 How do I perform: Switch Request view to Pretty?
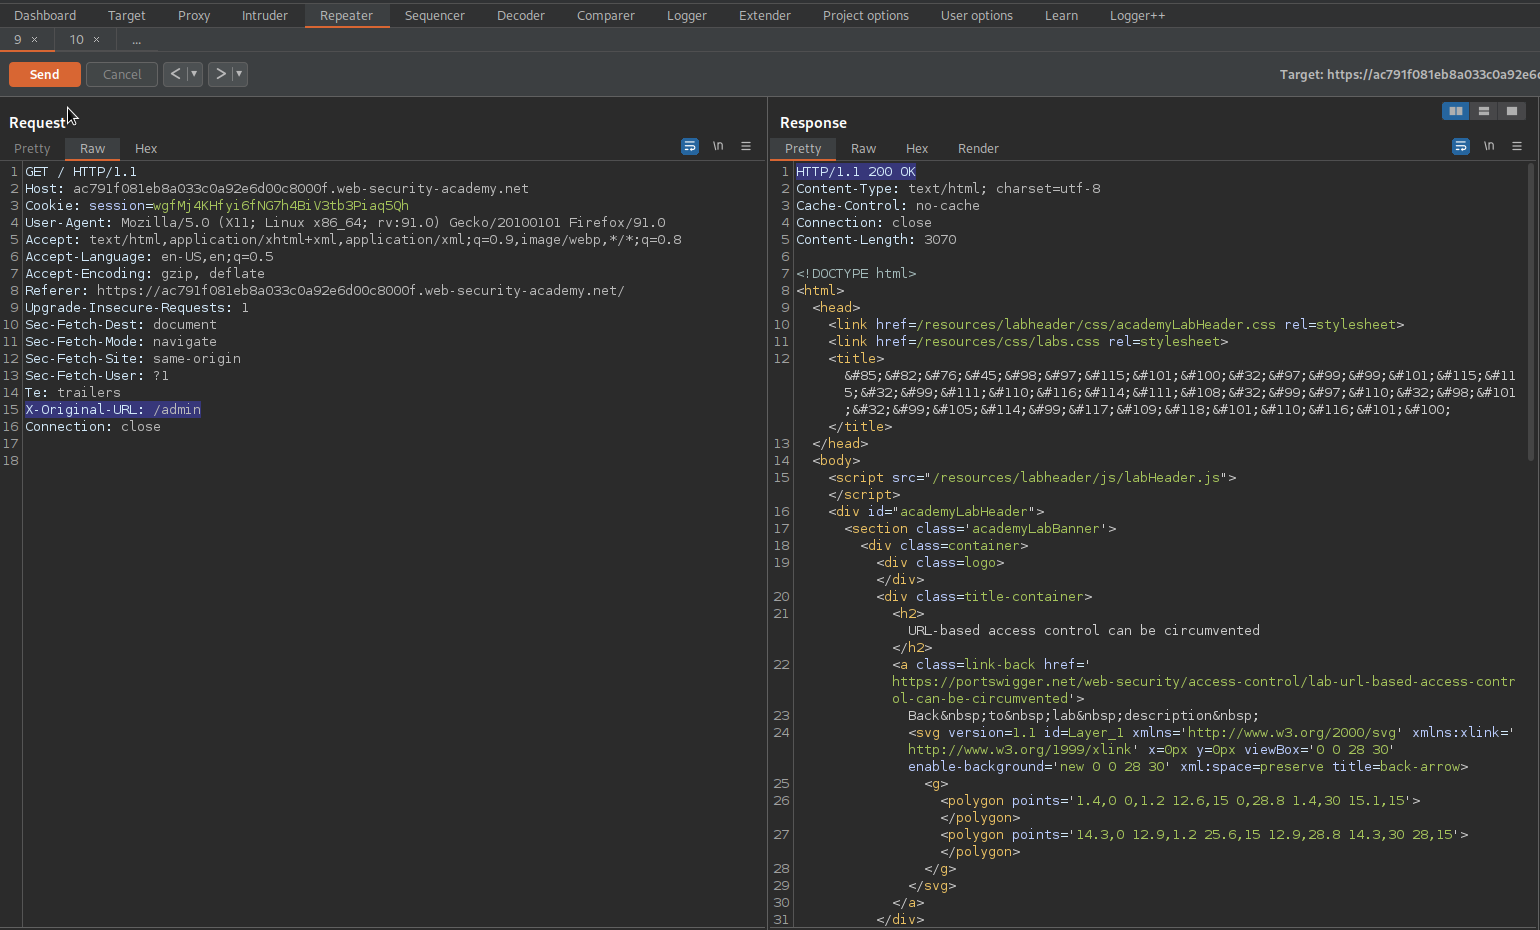click(x=32, y=148)
